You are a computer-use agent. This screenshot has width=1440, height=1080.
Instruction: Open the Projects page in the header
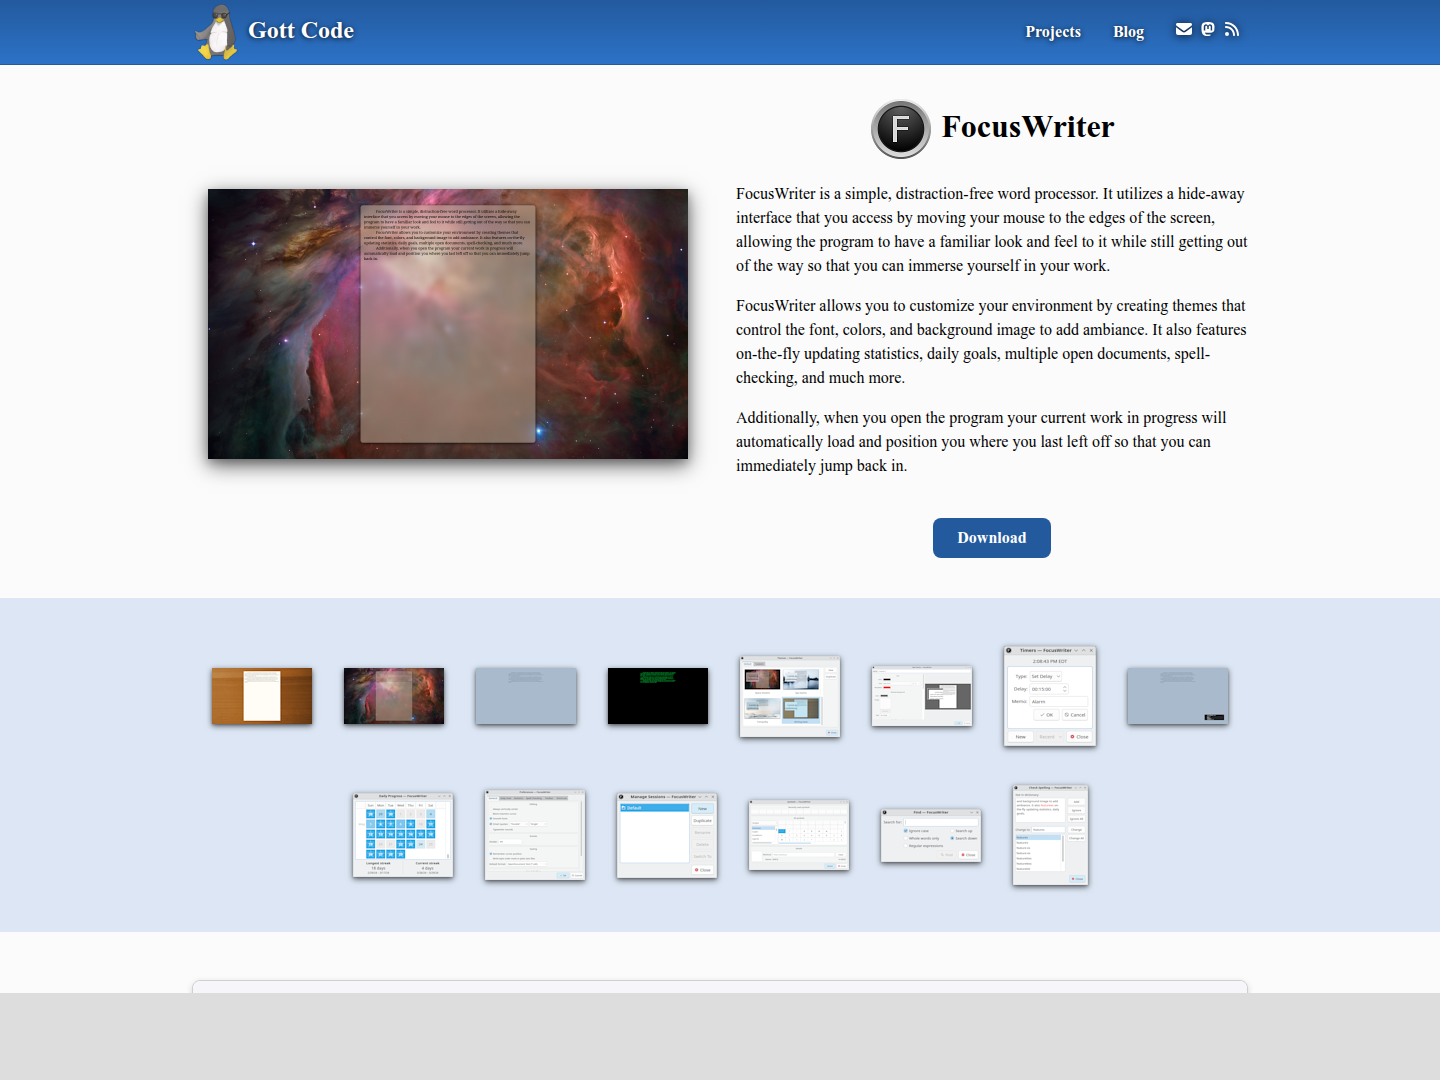pos(1053,32)
